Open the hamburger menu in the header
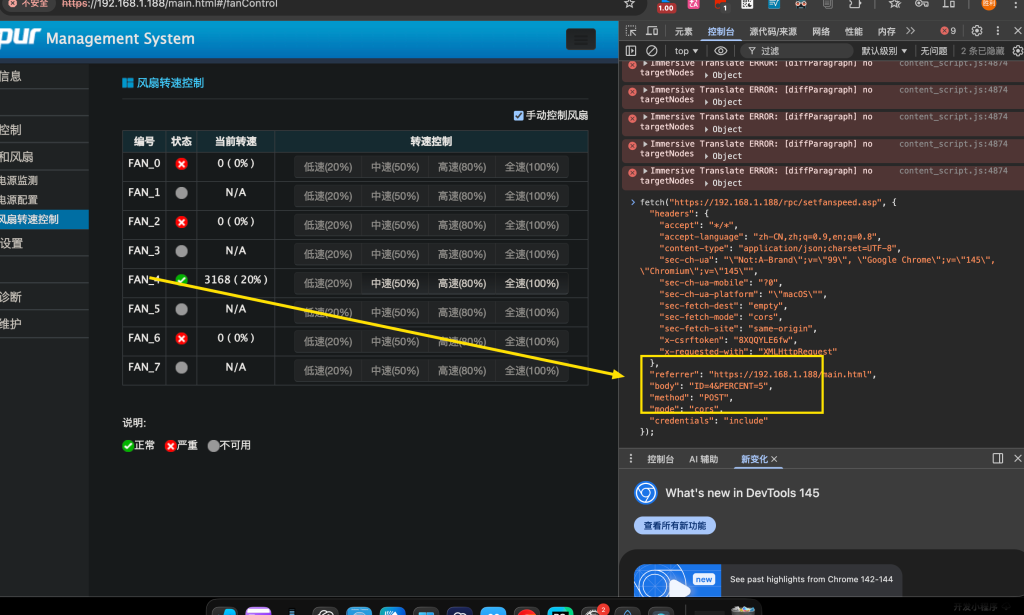1024x615 pixels. [x=580, y=39]
